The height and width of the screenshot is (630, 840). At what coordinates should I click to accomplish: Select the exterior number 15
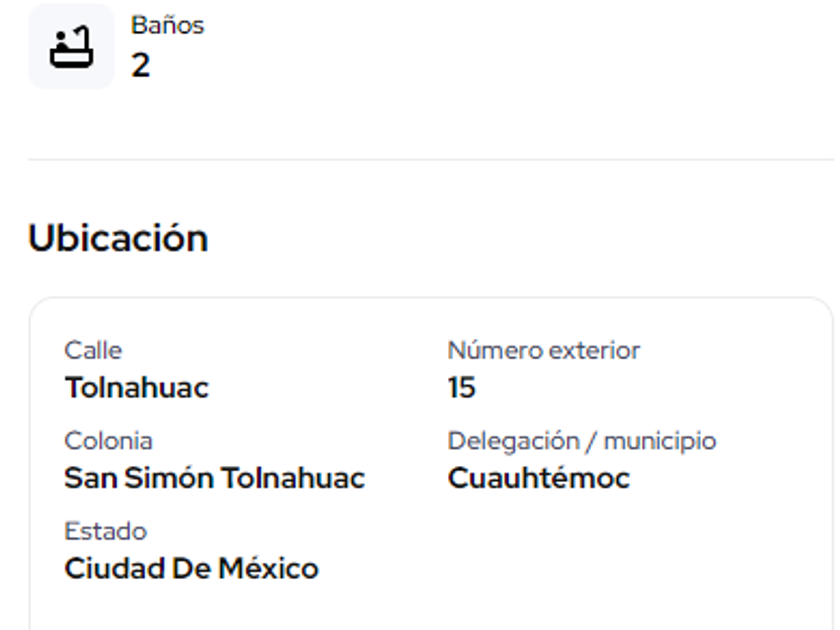pyautogui.click(x=462, y=387)
